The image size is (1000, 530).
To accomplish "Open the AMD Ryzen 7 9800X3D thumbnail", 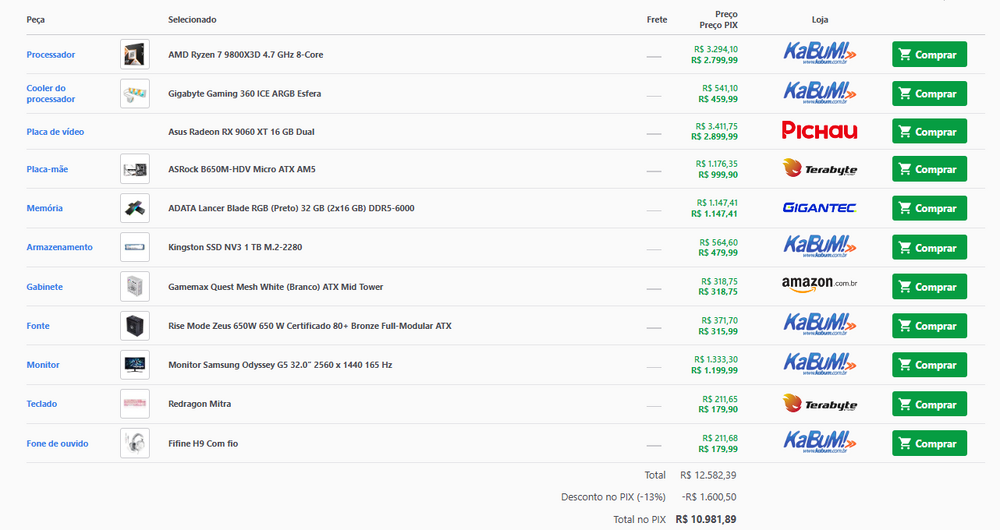I will tap(134, 54).
